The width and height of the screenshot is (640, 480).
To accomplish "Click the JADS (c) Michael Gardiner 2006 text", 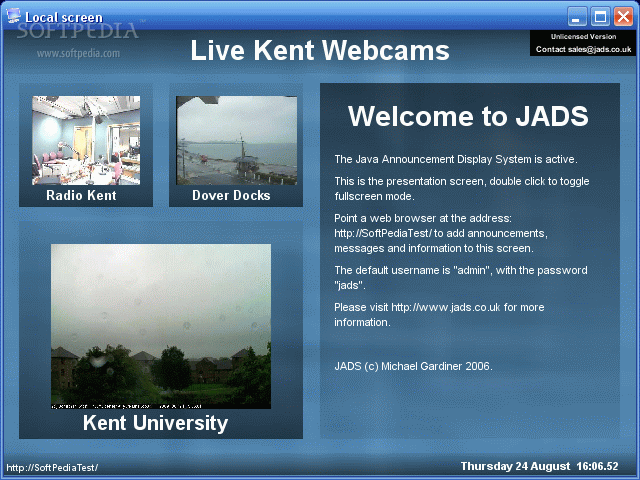I will tap(413, 366).
